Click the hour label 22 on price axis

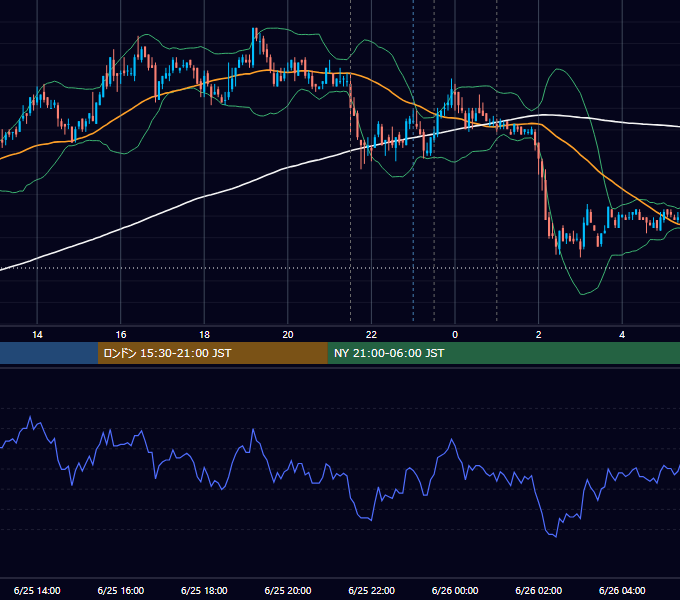click(371, 335)
